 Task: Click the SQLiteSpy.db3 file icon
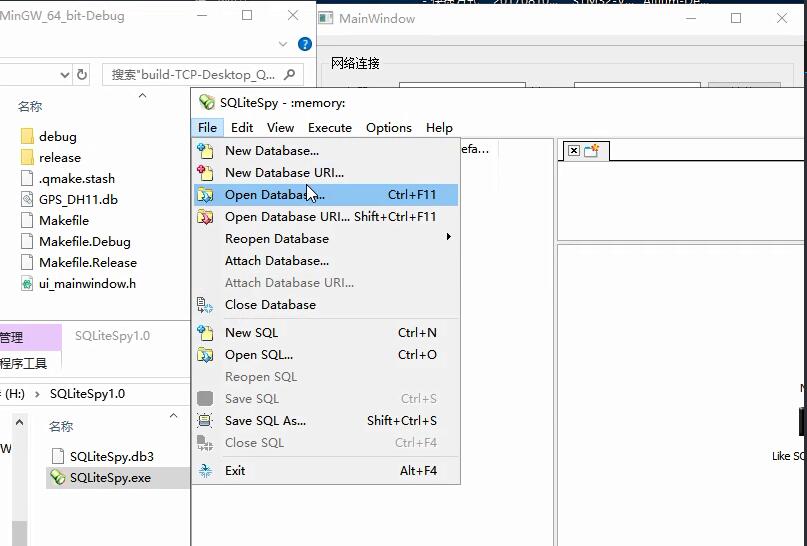pyautogui.click(x=58, y=456)
